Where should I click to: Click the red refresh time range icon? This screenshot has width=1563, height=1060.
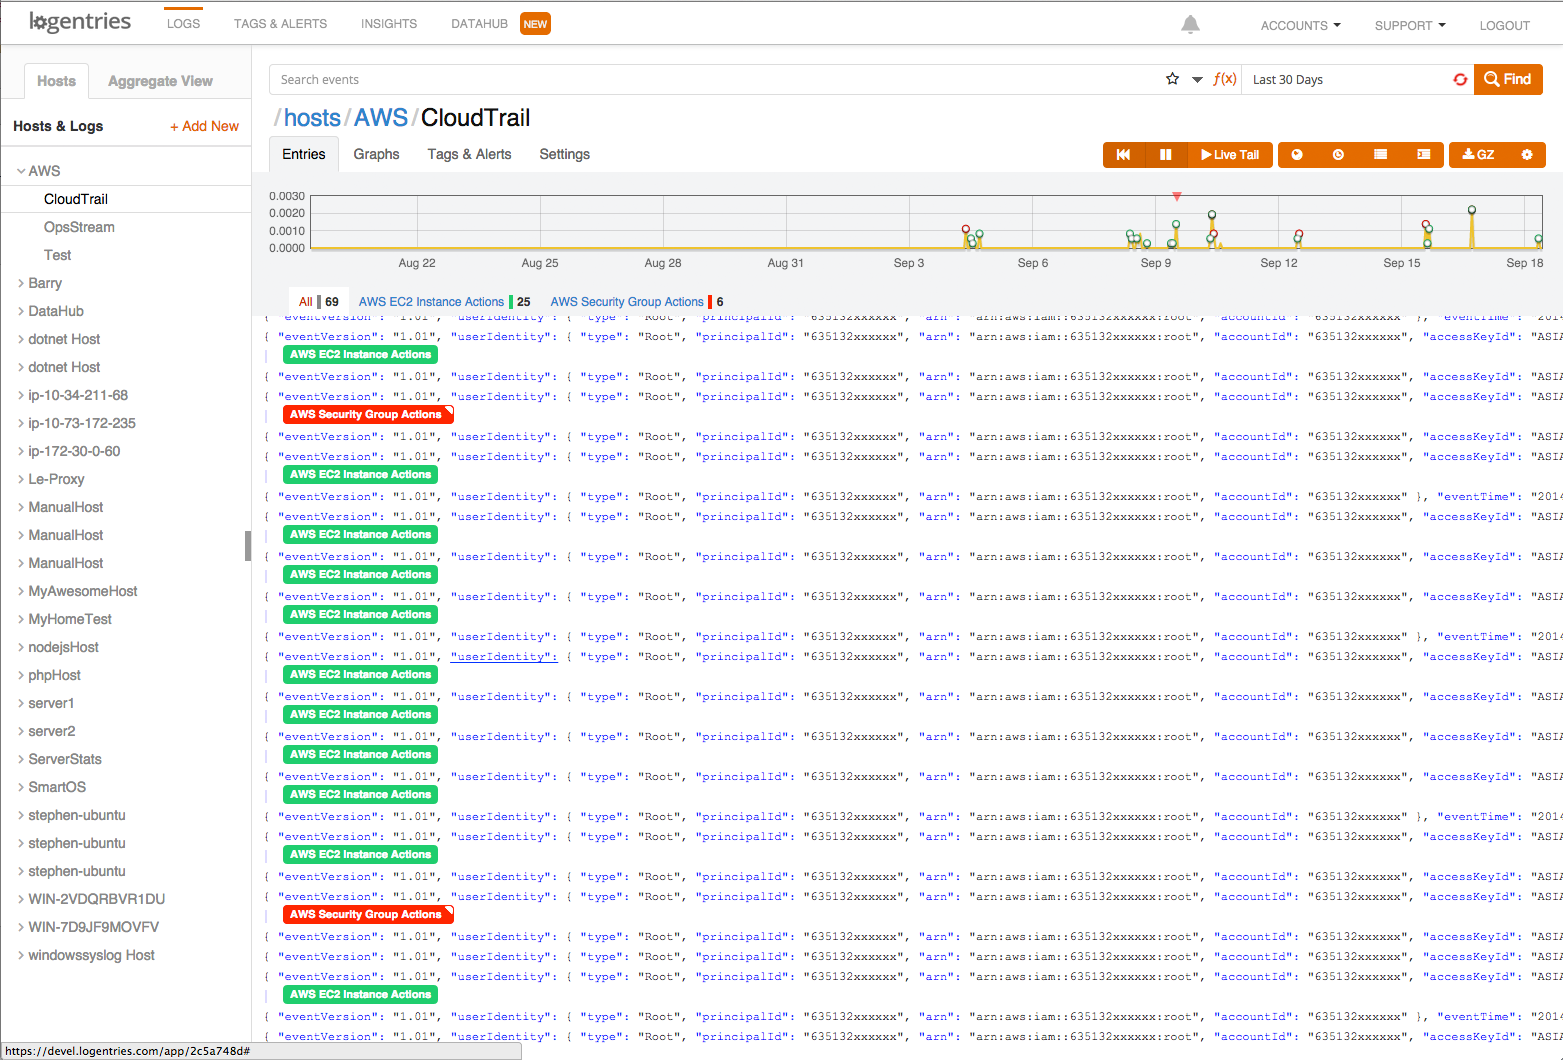(1460, 80)
